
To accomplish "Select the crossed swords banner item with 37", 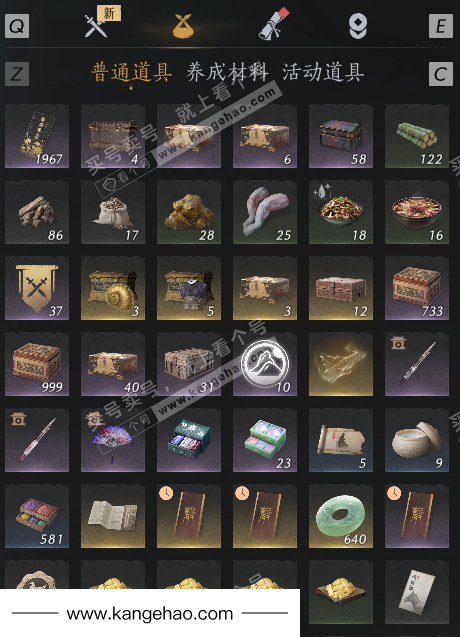I will [x=37, y=288].
